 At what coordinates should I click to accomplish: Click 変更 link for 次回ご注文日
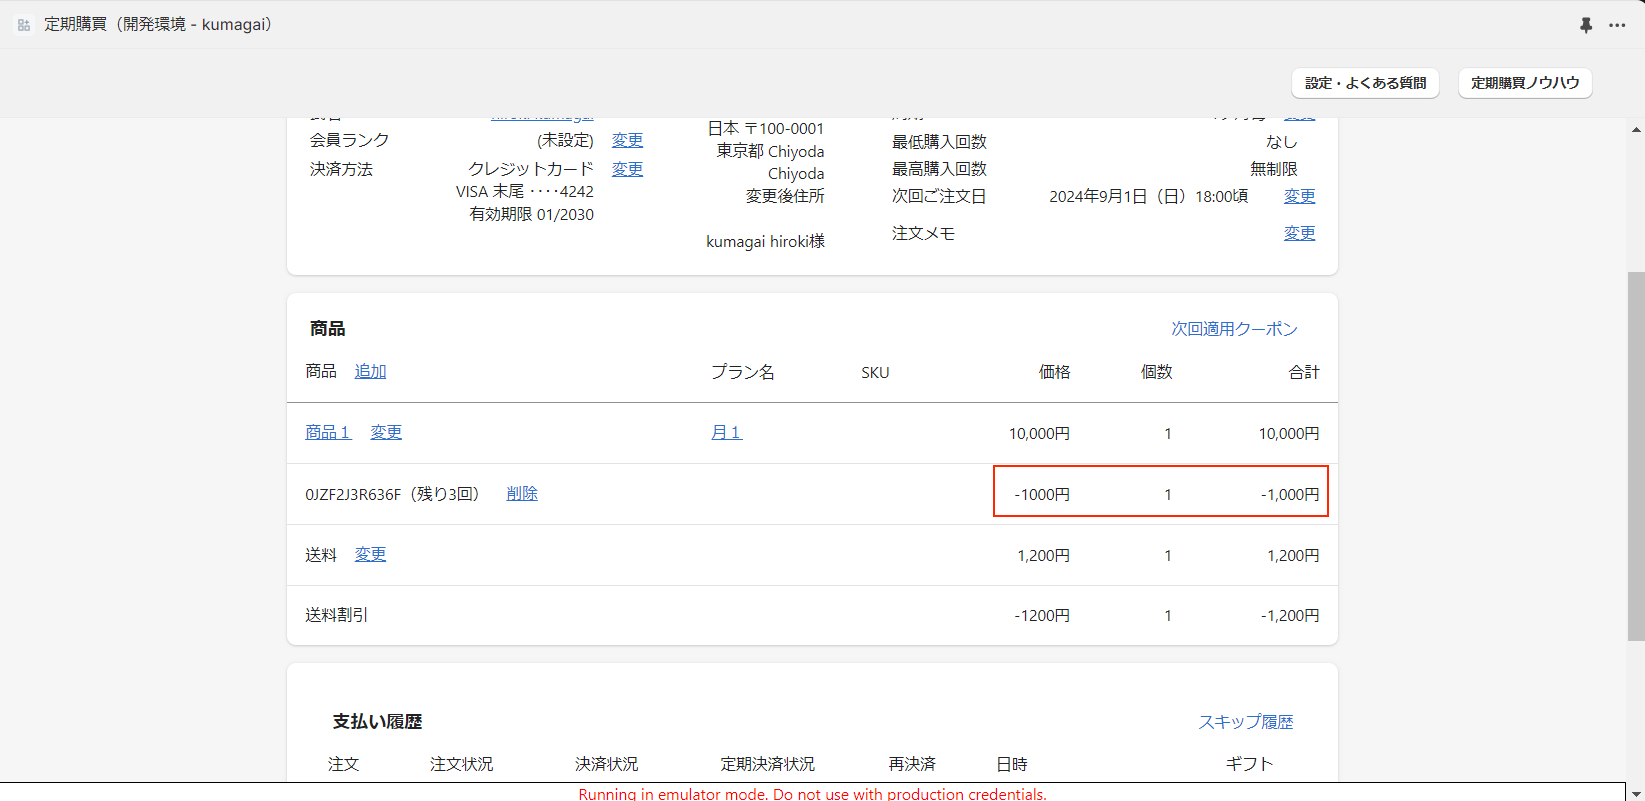[1299, 196]
